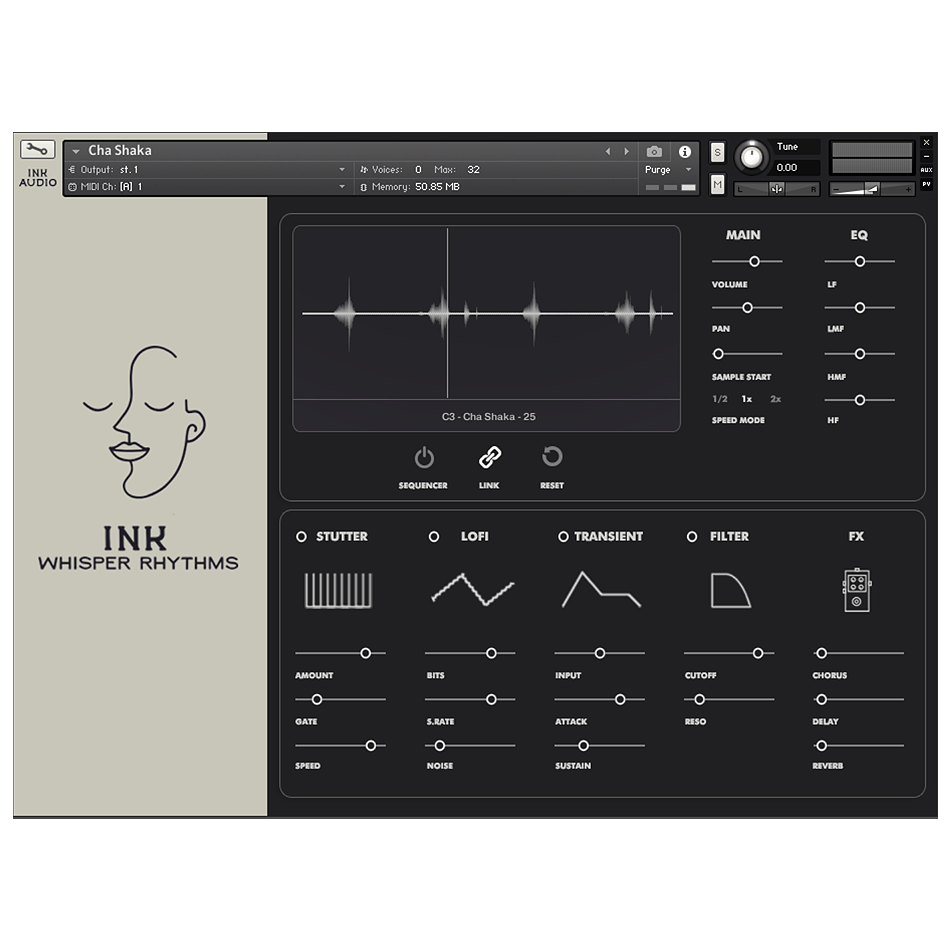The image size is (950, 950).
Task: Click the Sequencer power icon
Action: (x=424, y=458)
